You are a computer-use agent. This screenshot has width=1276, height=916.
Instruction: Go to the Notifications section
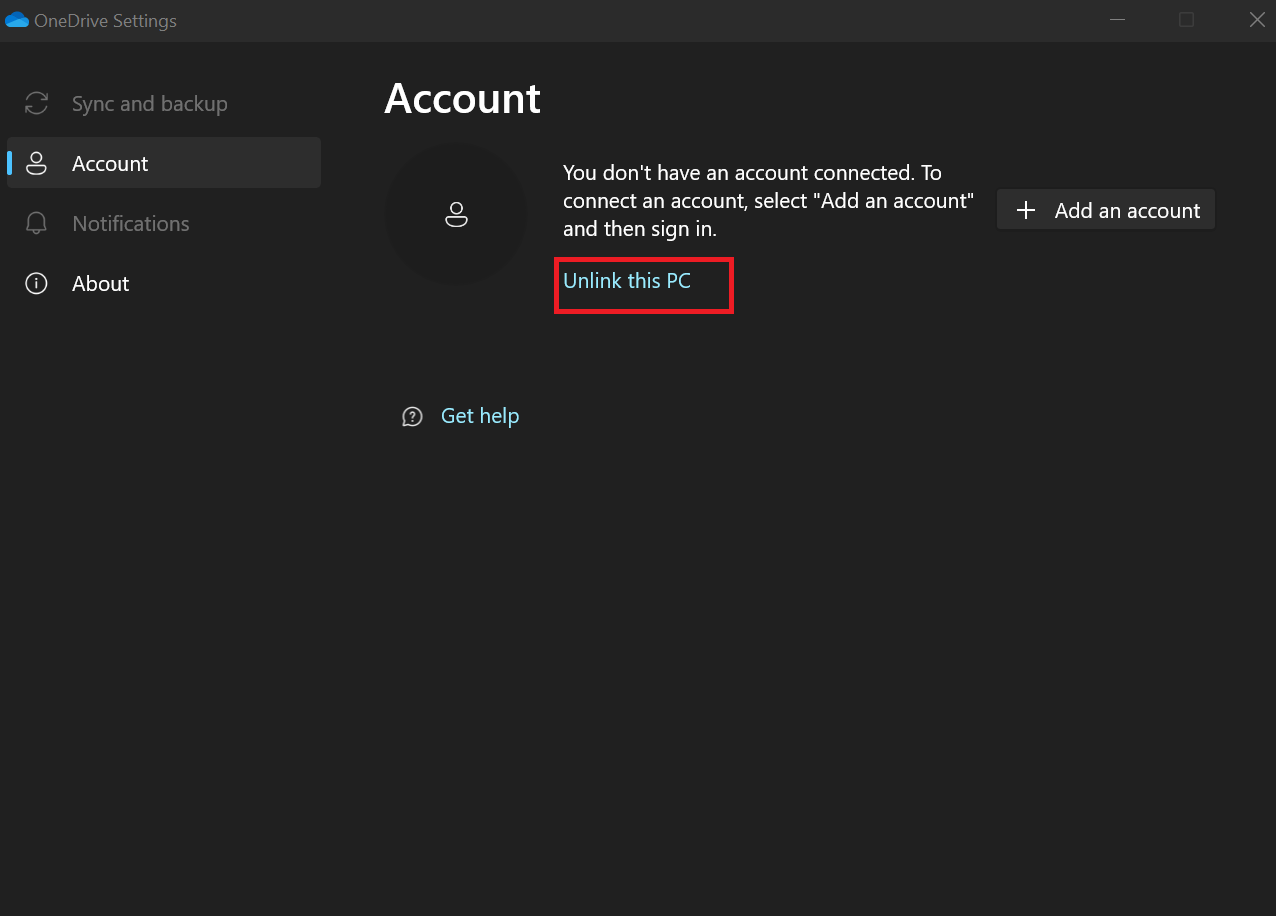pos(164,223)
